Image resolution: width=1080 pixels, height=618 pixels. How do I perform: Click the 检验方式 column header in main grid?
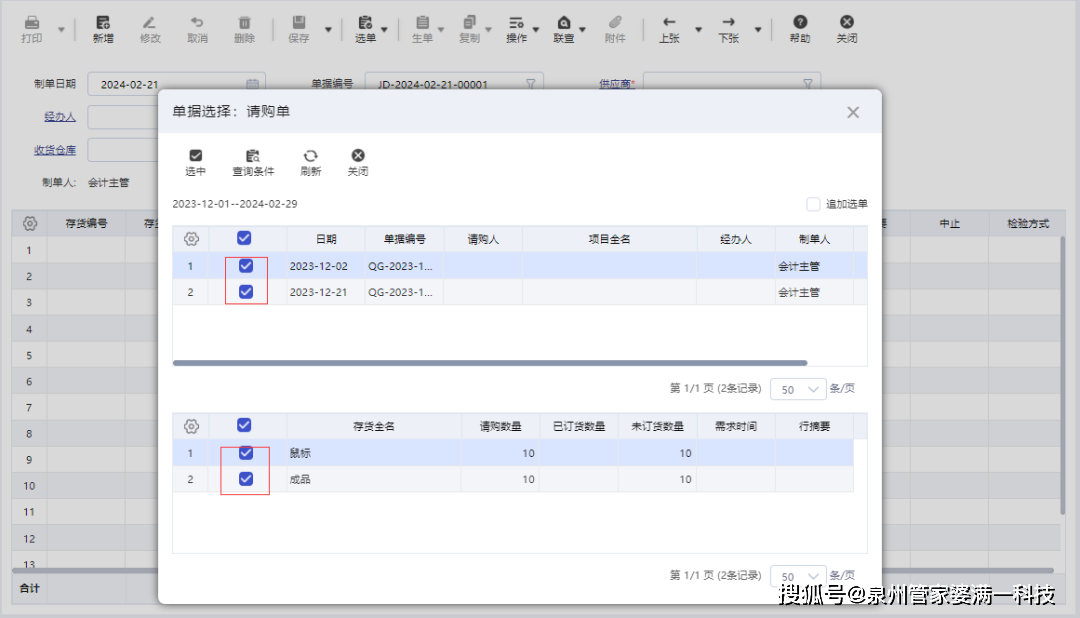[x=1027, y=223]
